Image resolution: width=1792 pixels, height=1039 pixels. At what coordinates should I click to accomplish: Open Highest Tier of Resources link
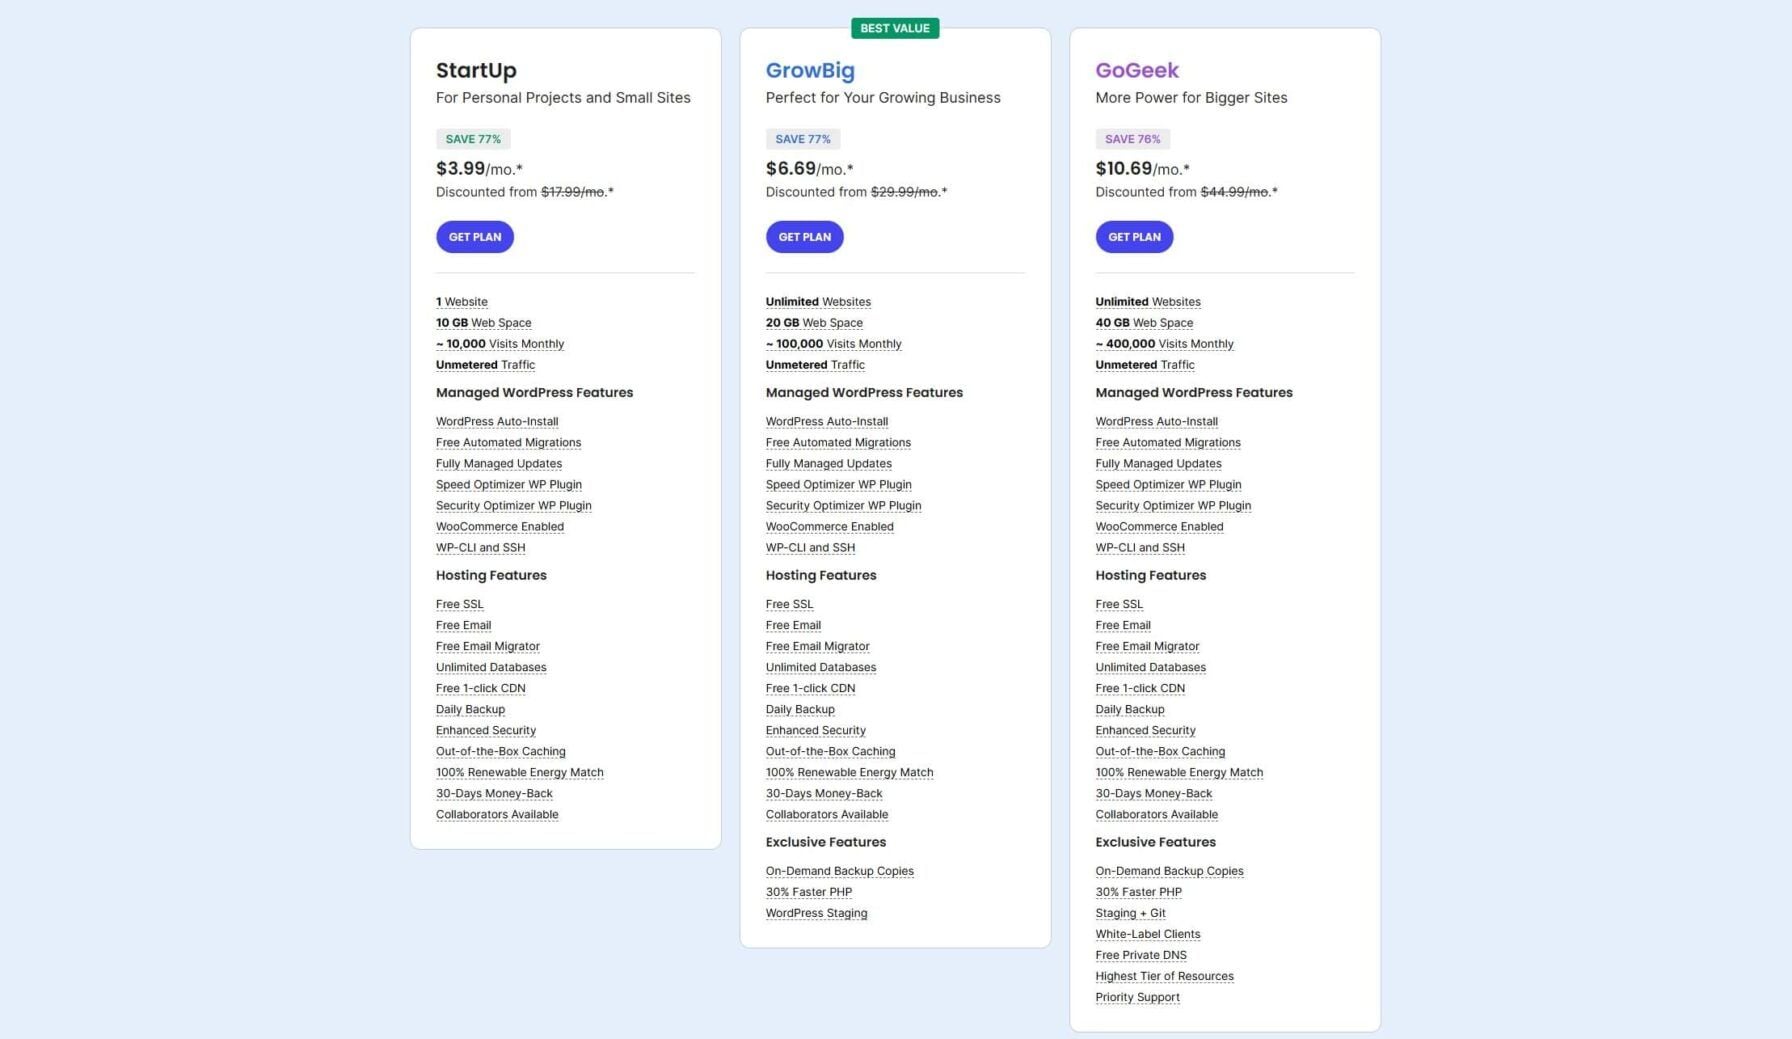click(x=1164, y=976)
